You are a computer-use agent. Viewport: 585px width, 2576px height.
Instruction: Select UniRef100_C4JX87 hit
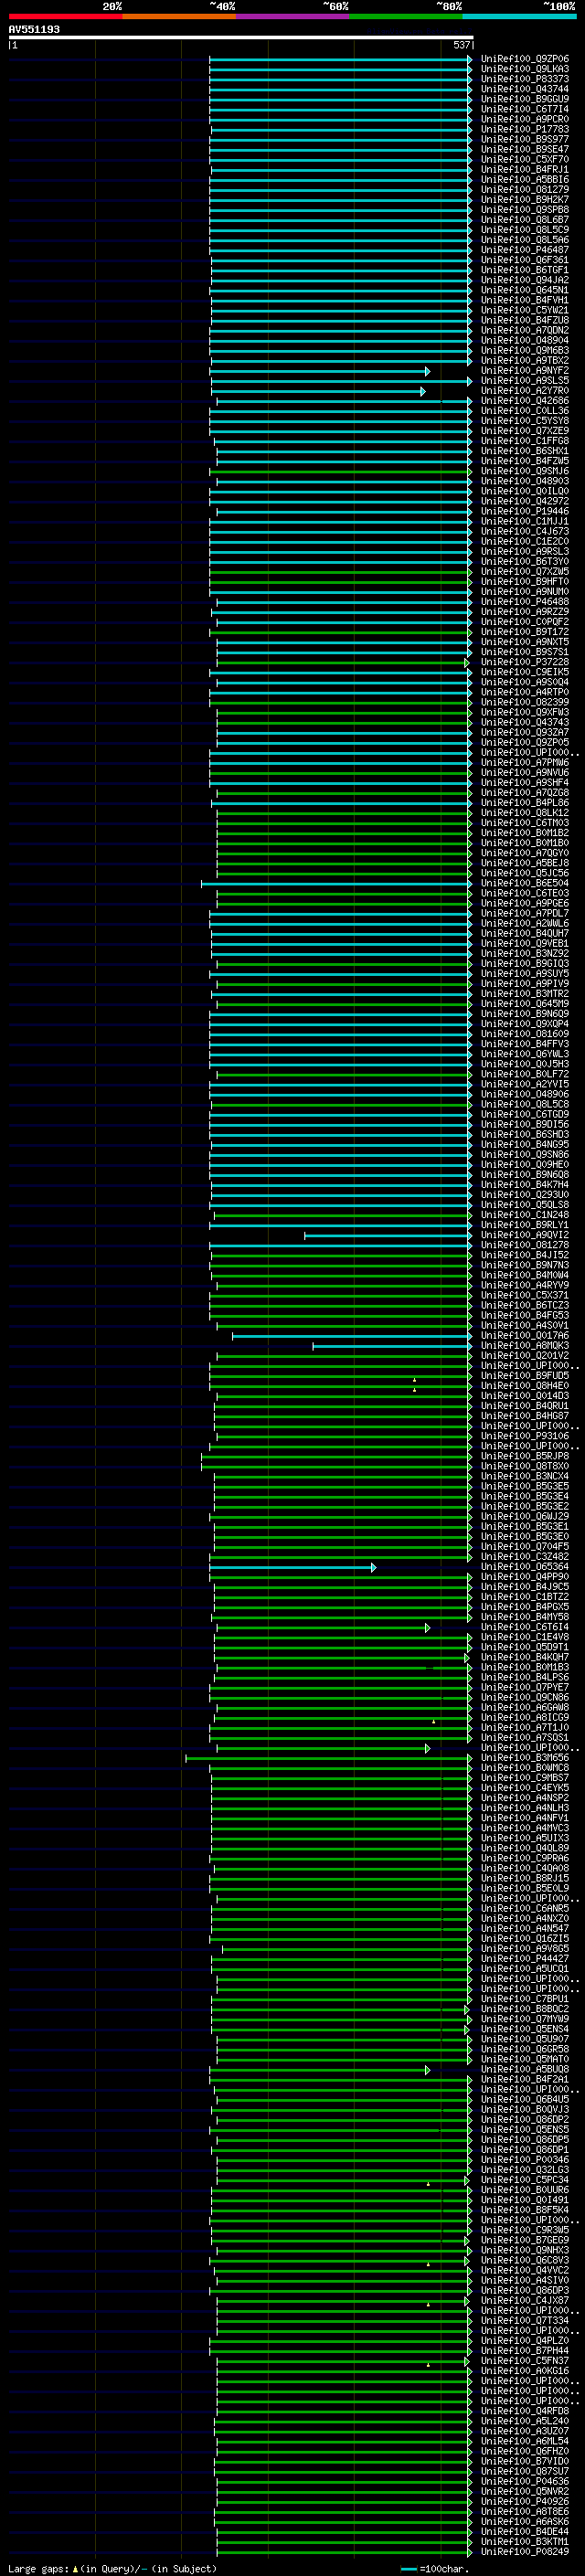point(525,2300)
